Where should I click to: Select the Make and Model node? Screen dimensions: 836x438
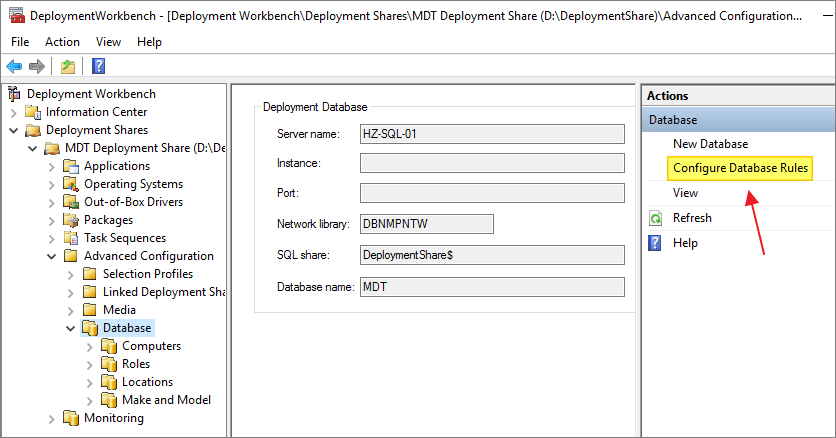click(166, 400)
